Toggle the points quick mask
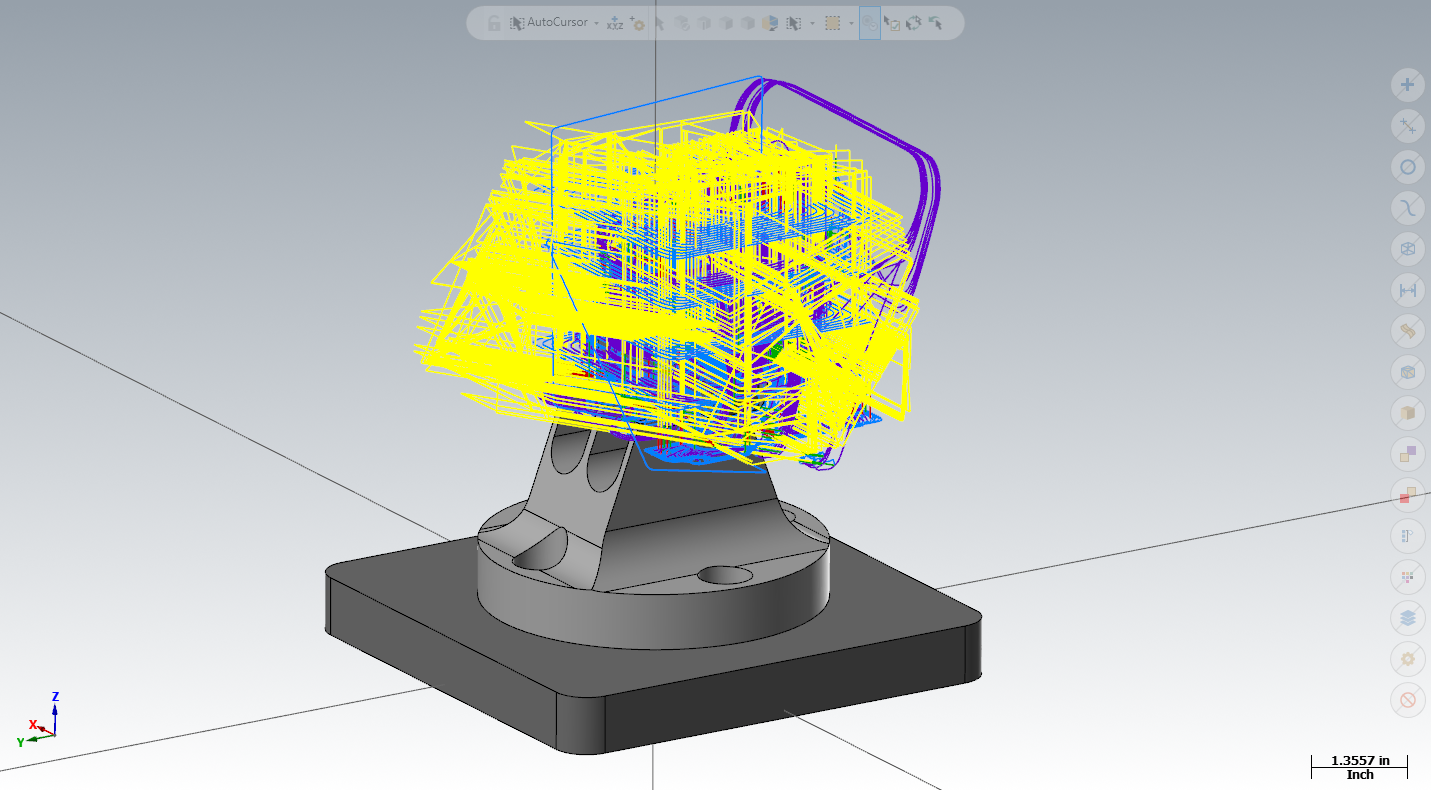This screenshot has width=1431, height=790. (x=1408, y=85)
